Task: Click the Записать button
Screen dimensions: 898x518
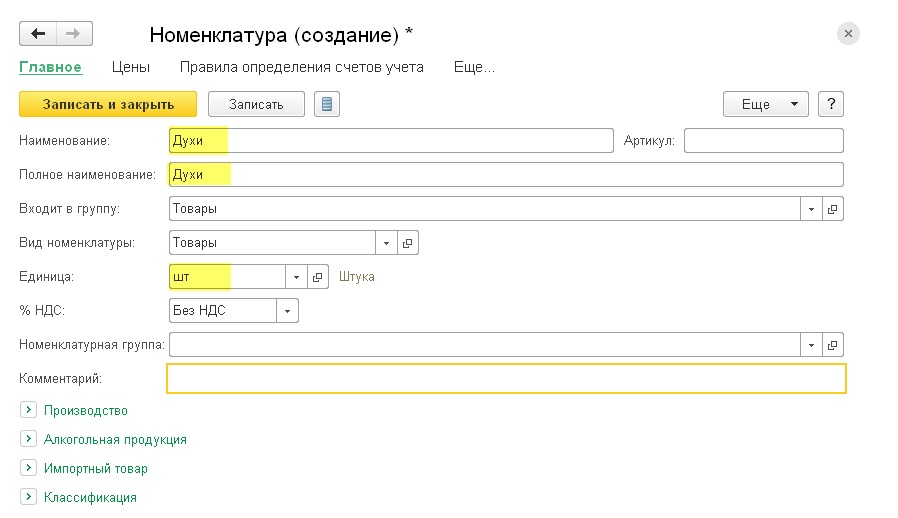Action: (x=256, y=104)
